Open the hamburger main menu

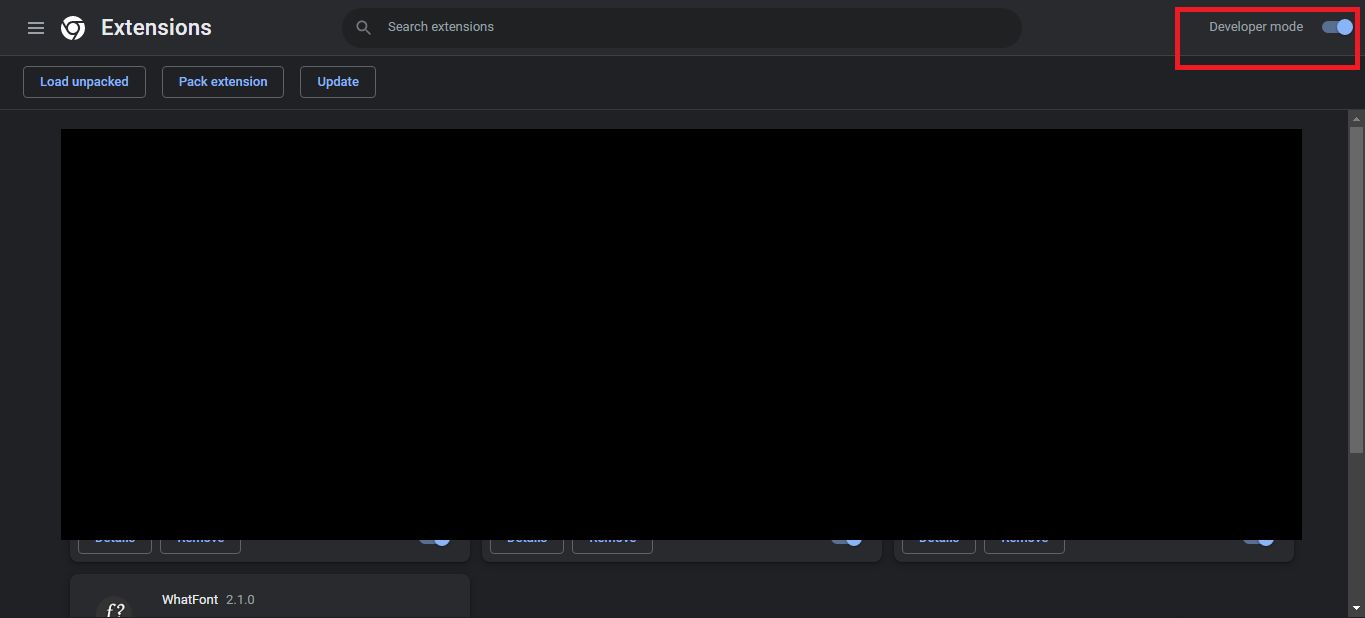36,28
